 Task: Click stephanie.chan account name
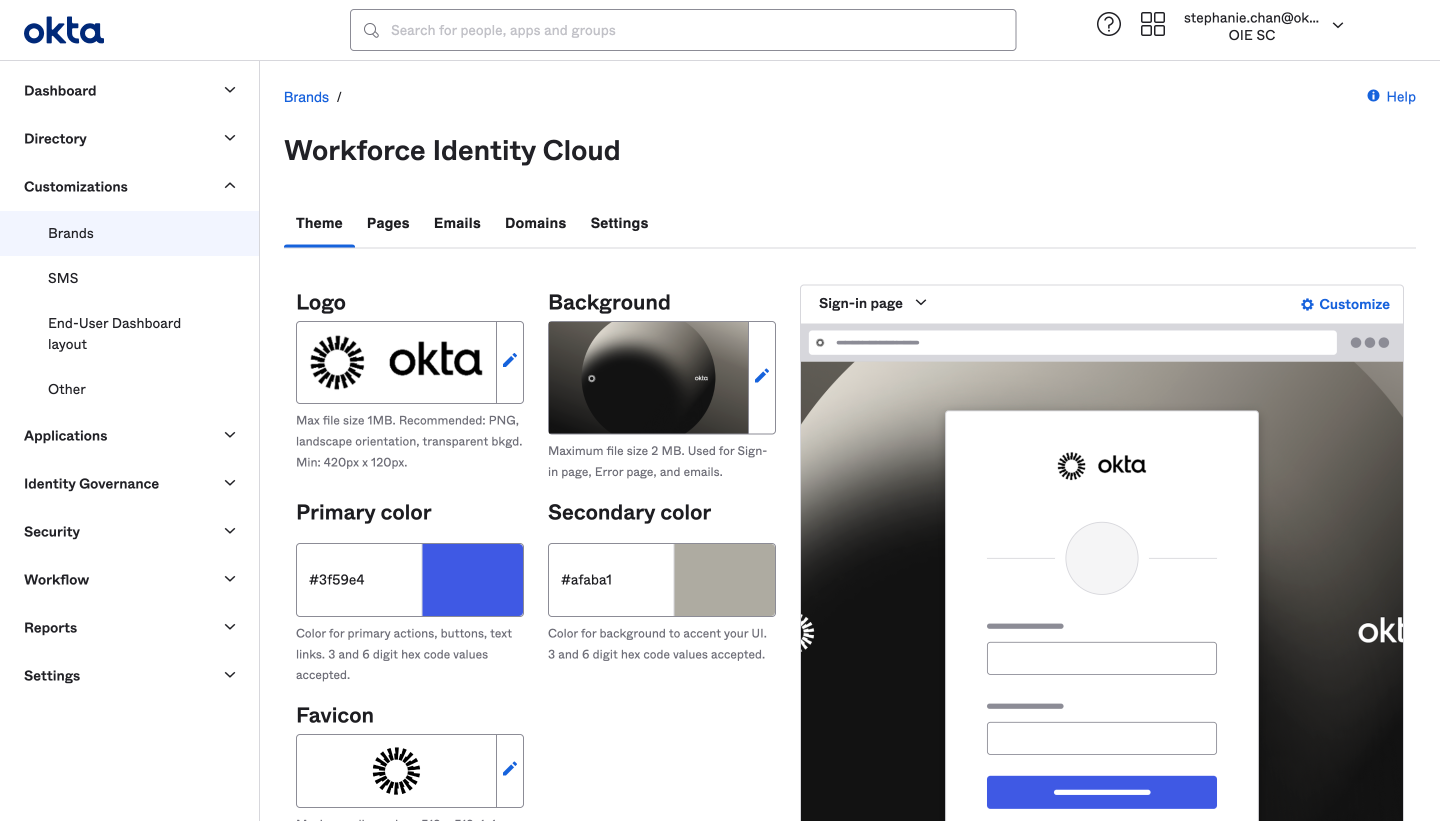1251,18
